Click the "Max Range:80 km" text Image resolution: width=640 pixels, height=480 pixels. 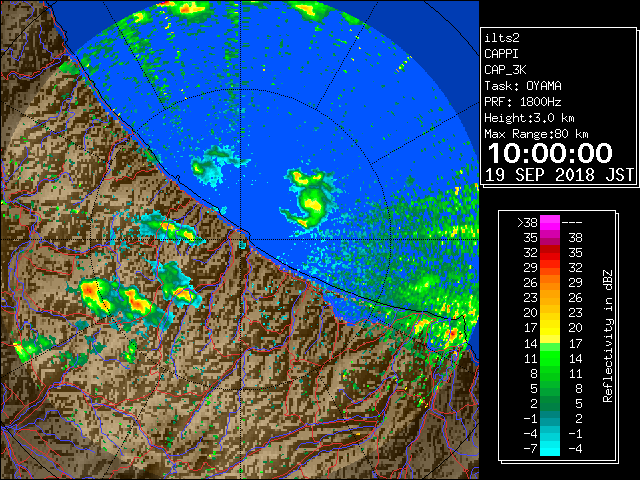[536, 134]
